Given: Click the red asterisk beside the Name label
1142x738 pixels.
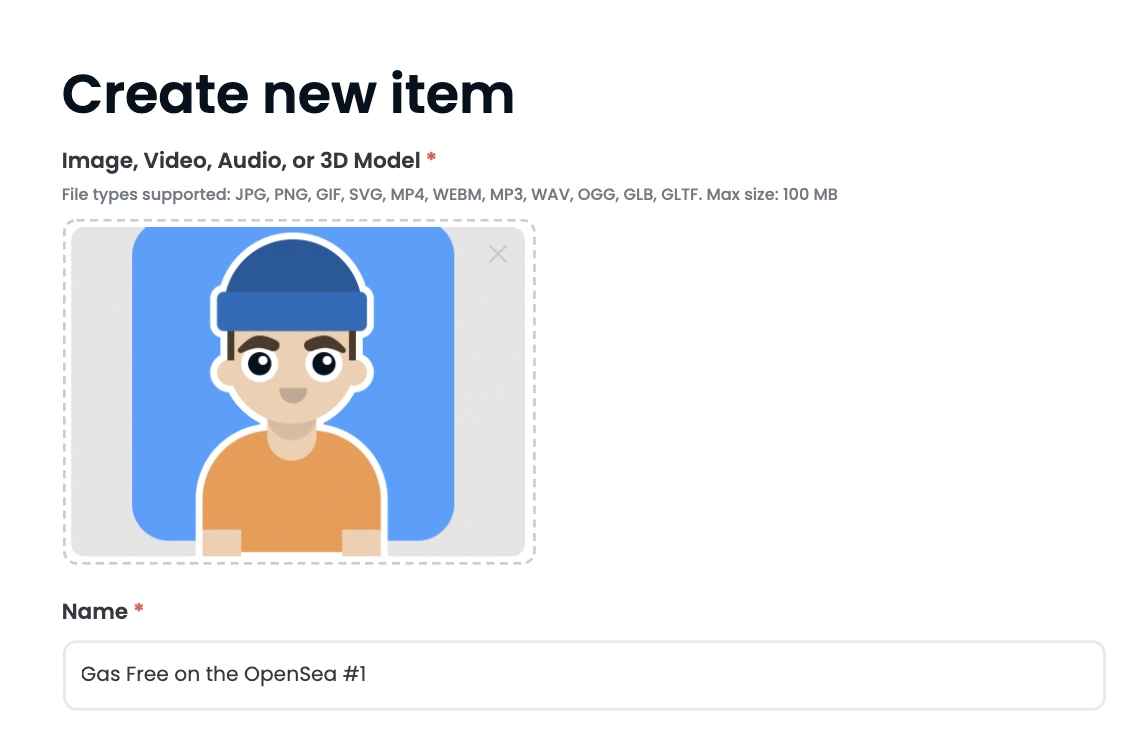Looking at the screenshot, I should point(138,608).
